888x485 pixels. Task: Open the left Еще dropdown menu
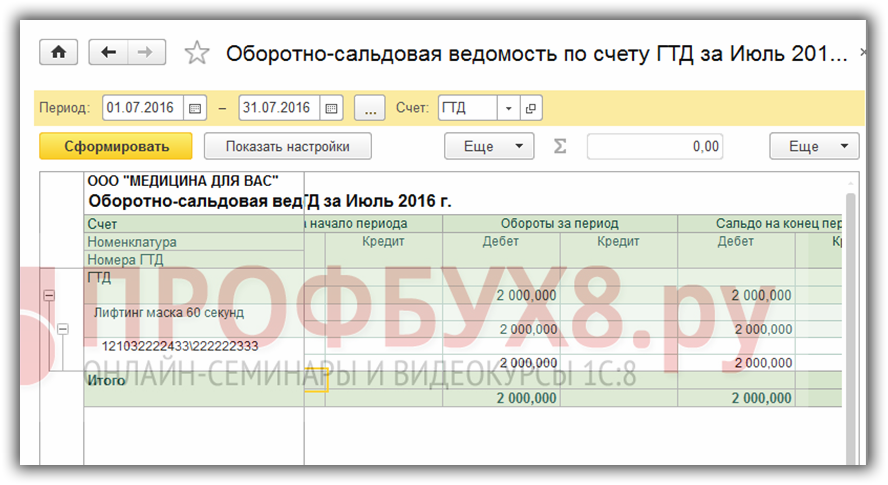point(489,146)
